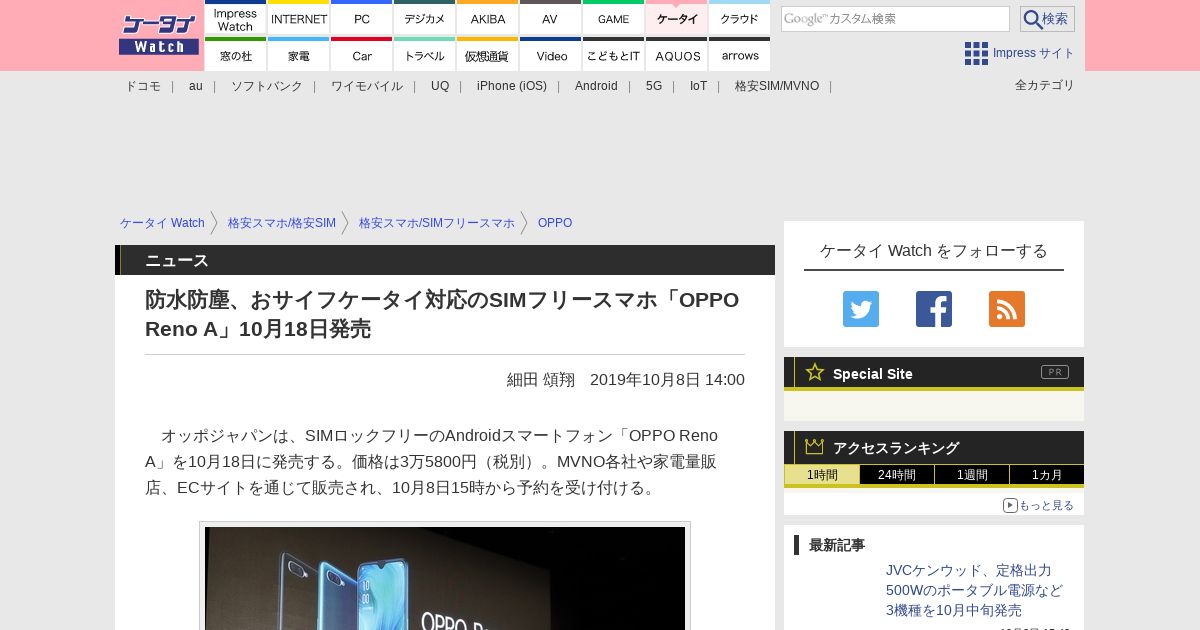Open the 全カテゴリ list
The width and height of the screenshot is (1200, 630).
pyautogui.click(x=1045, y=85)
